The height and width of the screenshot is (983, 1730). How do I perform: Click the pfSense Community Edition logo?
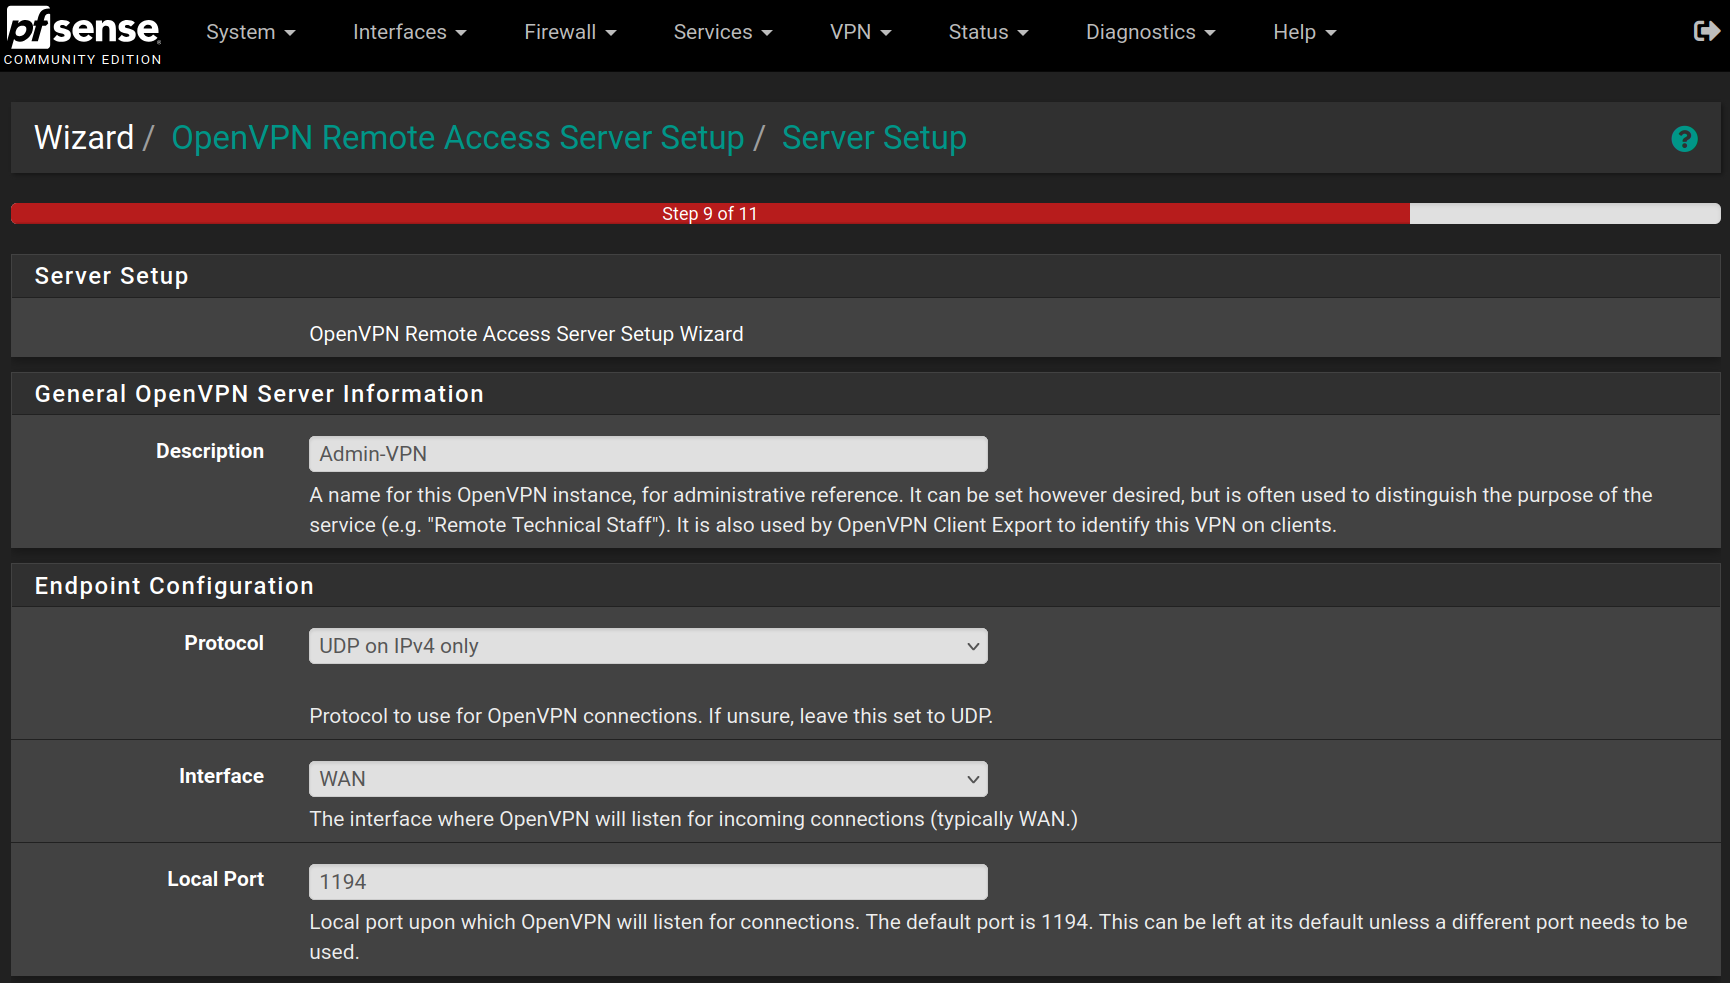pos(83,36)
